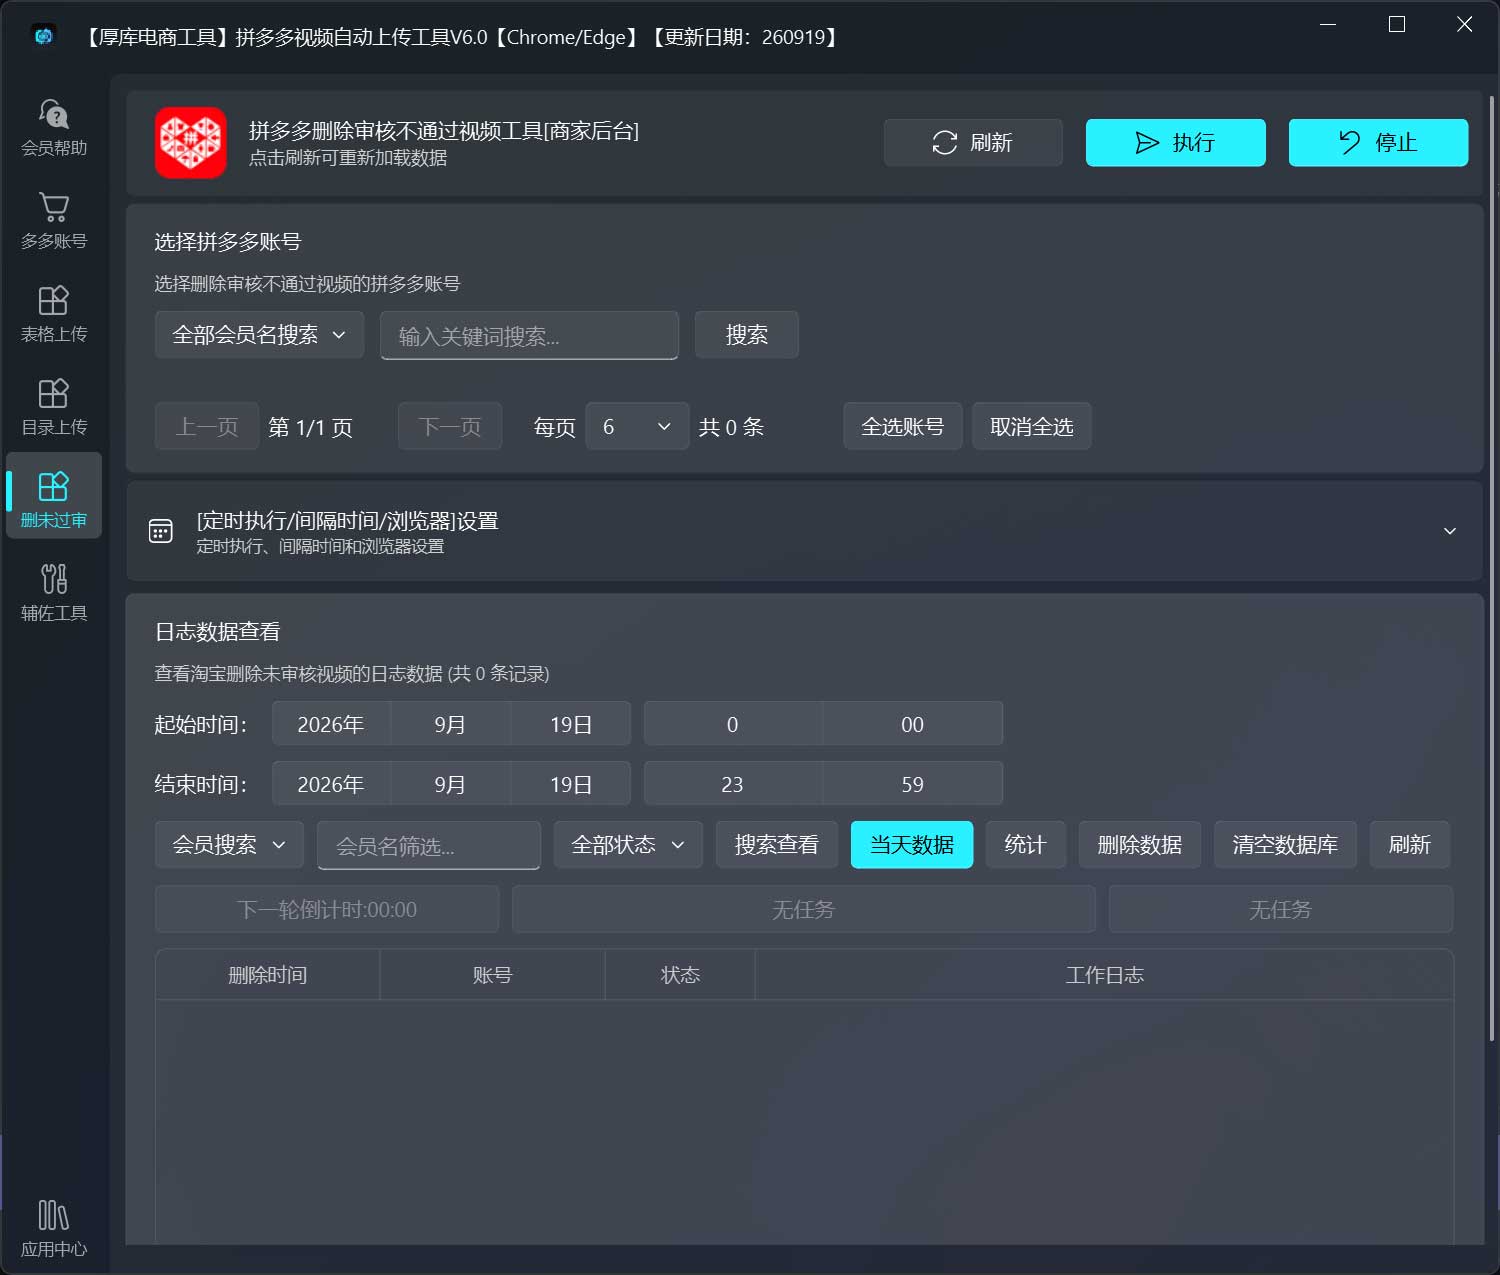The height and width of the screenshot is (1275, 1500).
Task: Click the 搜索 button for accounts
Action: tap(747, 335)
